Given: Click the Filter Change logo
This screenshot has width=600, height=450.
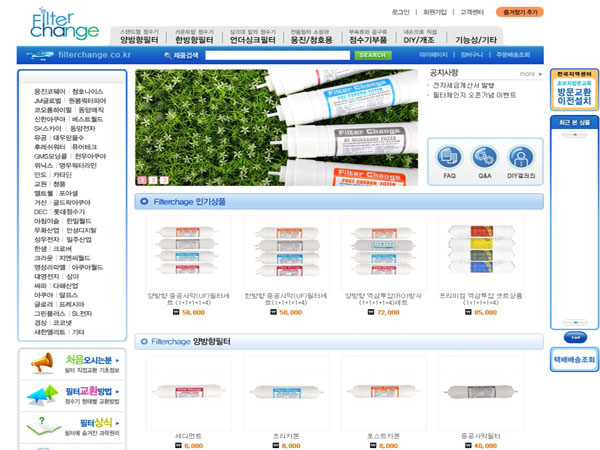Looking at the screenshot, I should point(64,24).
